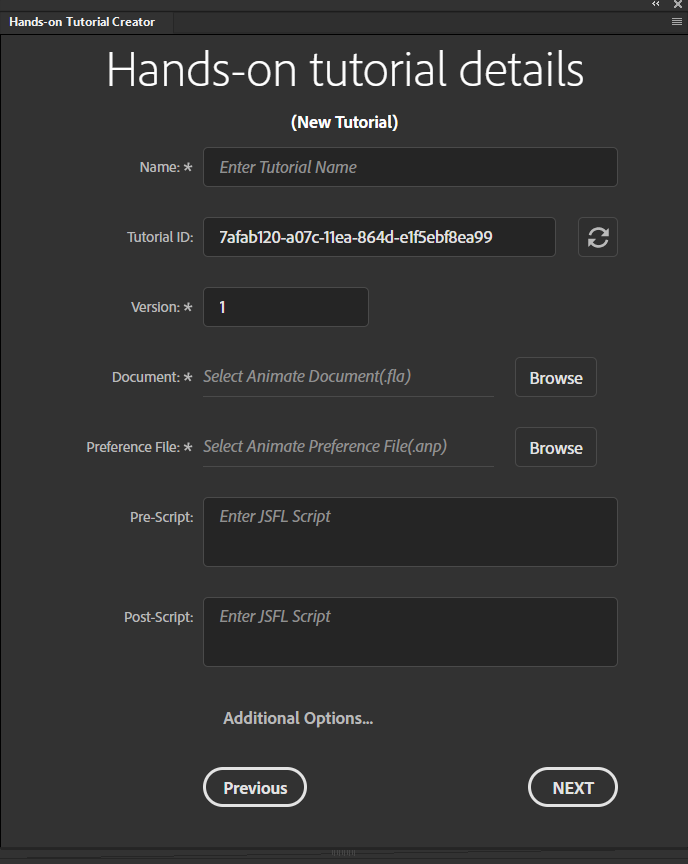
Task: Click the Name input field
Action: point(410,167)
